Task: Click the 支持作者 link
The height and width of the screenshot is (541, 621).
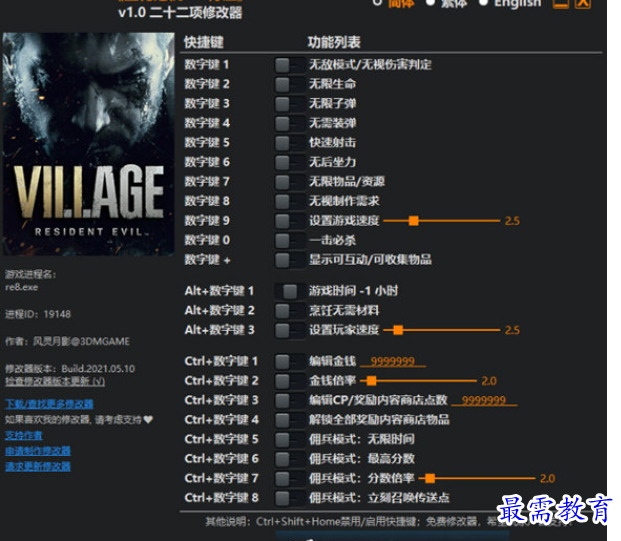Action: click(24, 436)
